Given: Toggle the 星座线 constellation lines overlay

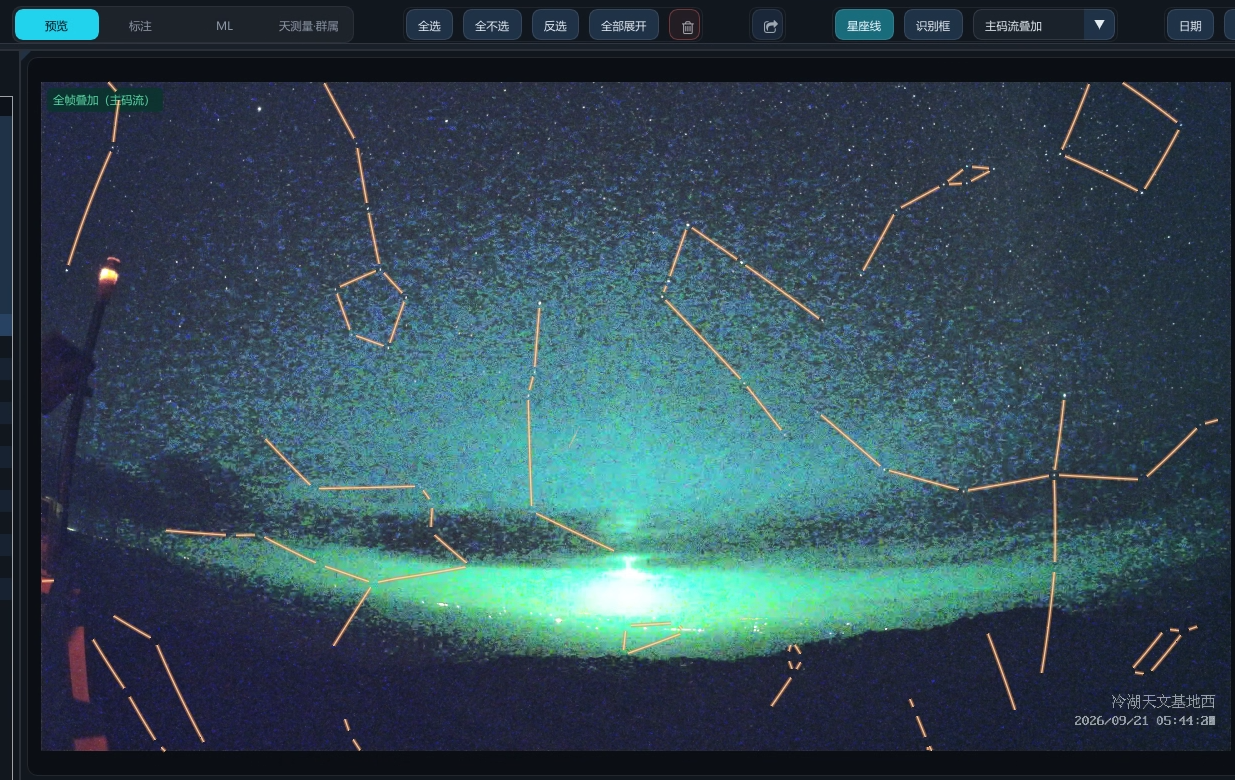Looking at the screenshot, I should (864, 26).
